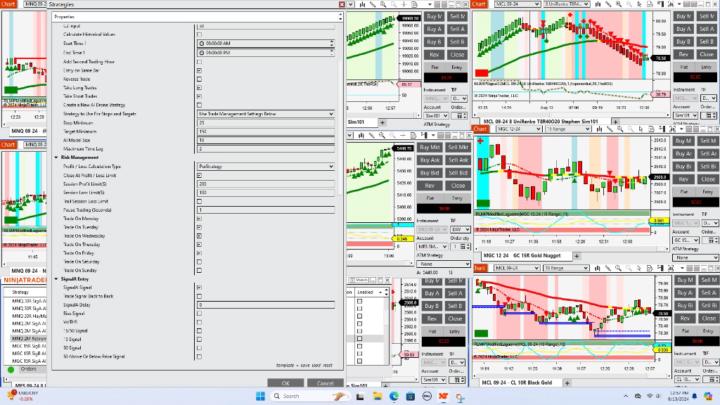Click Close button in MCL UniRenko chart trader

(706, 54)
